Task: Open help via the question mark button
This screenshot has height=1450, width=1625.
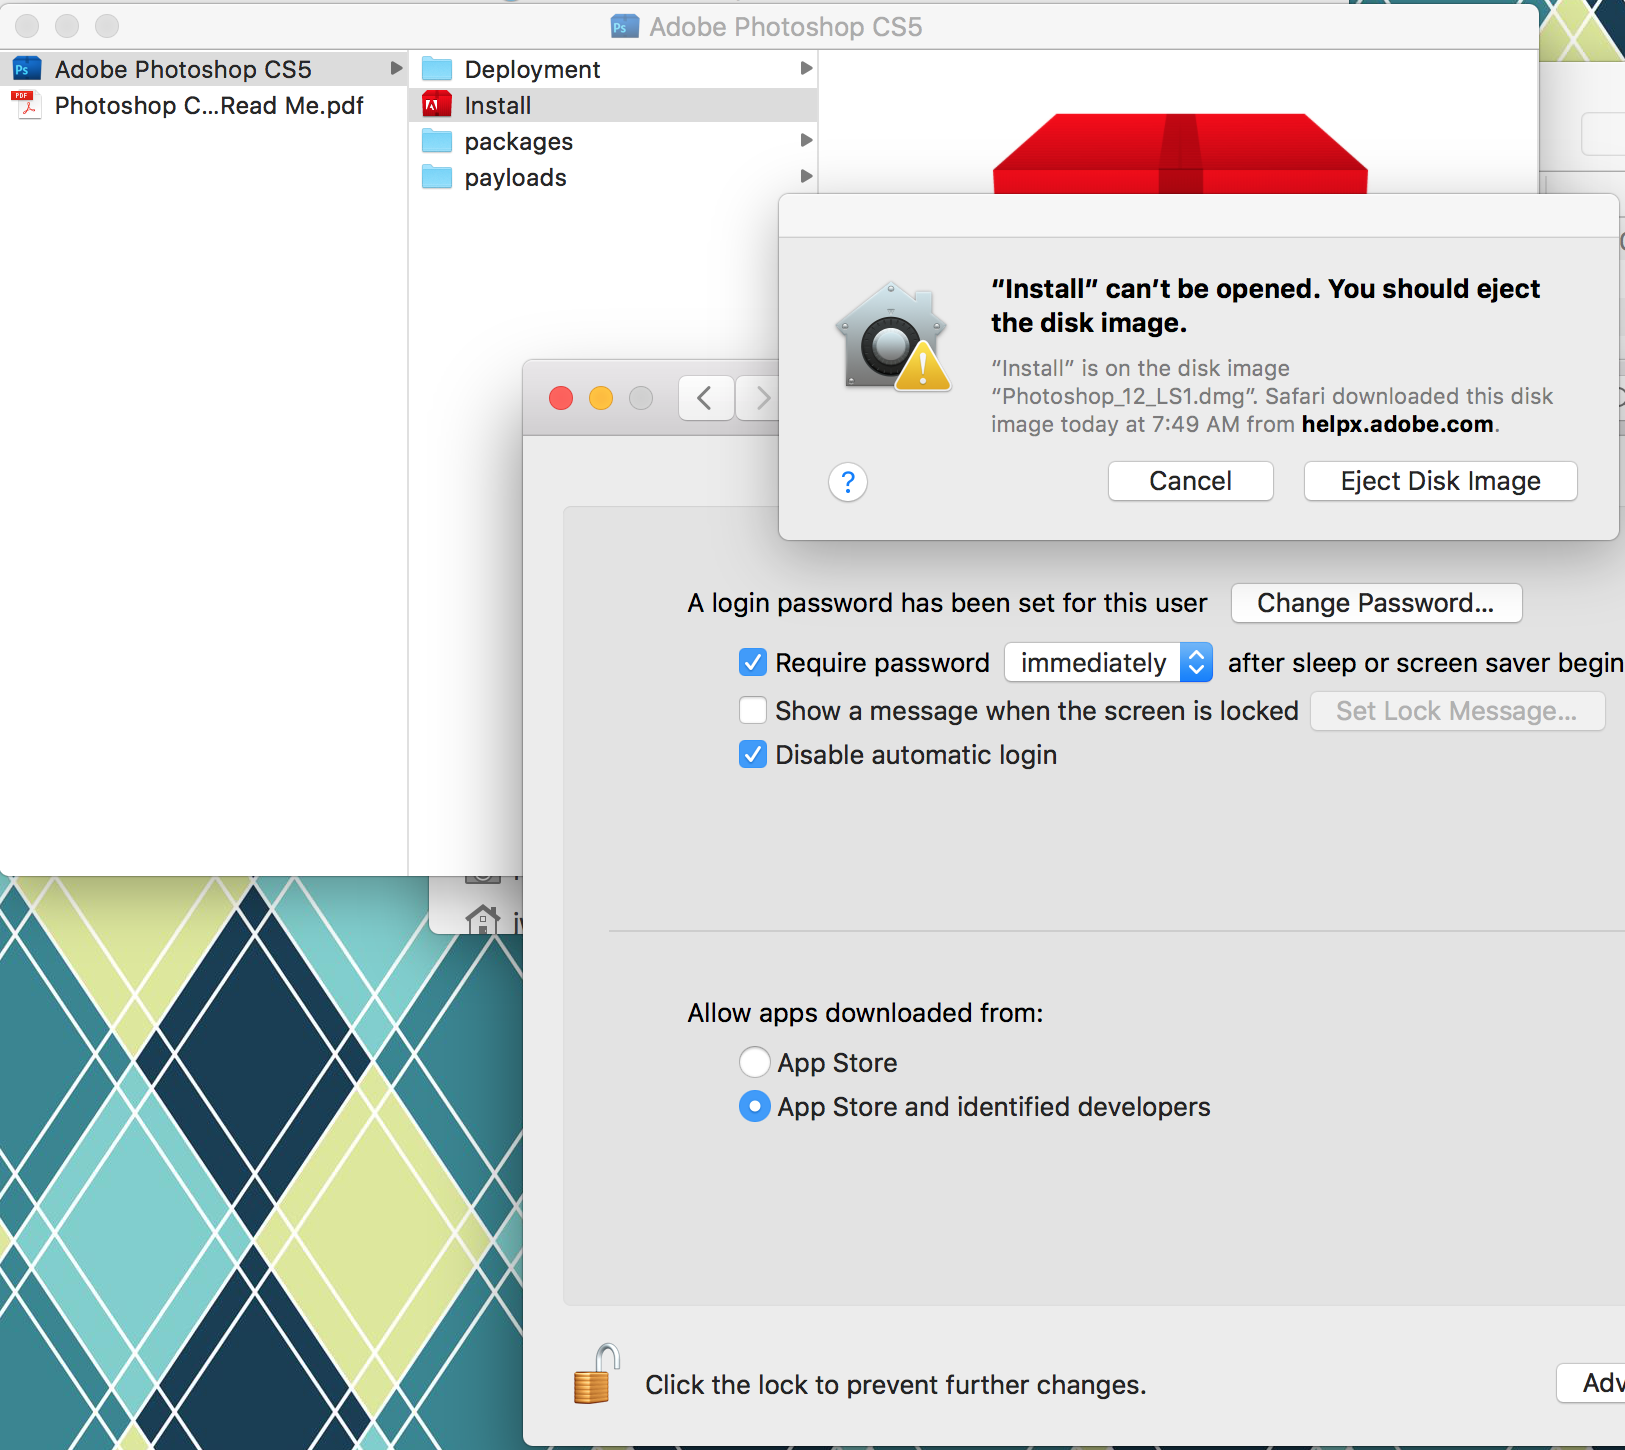Action: pos(848,482)
